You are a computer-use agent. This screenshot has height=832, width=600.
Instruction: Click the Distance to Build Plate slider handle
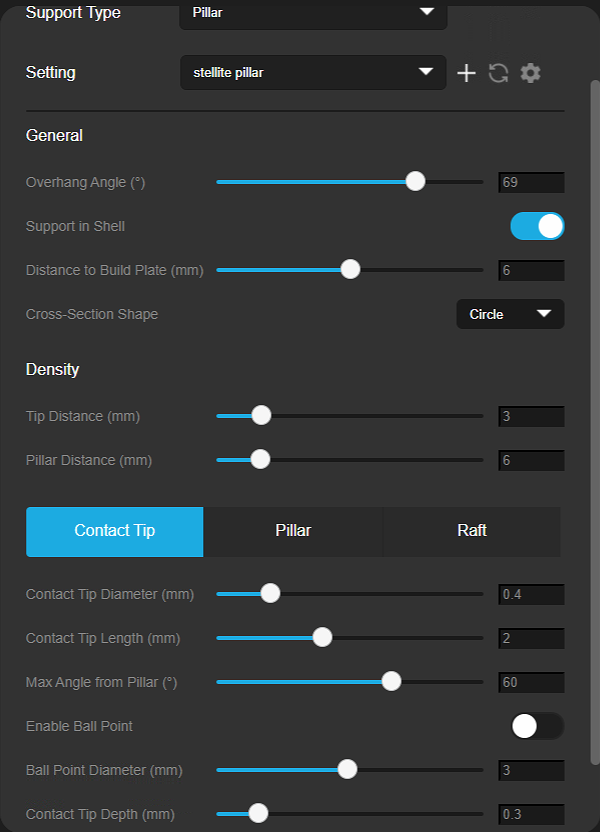350,270
